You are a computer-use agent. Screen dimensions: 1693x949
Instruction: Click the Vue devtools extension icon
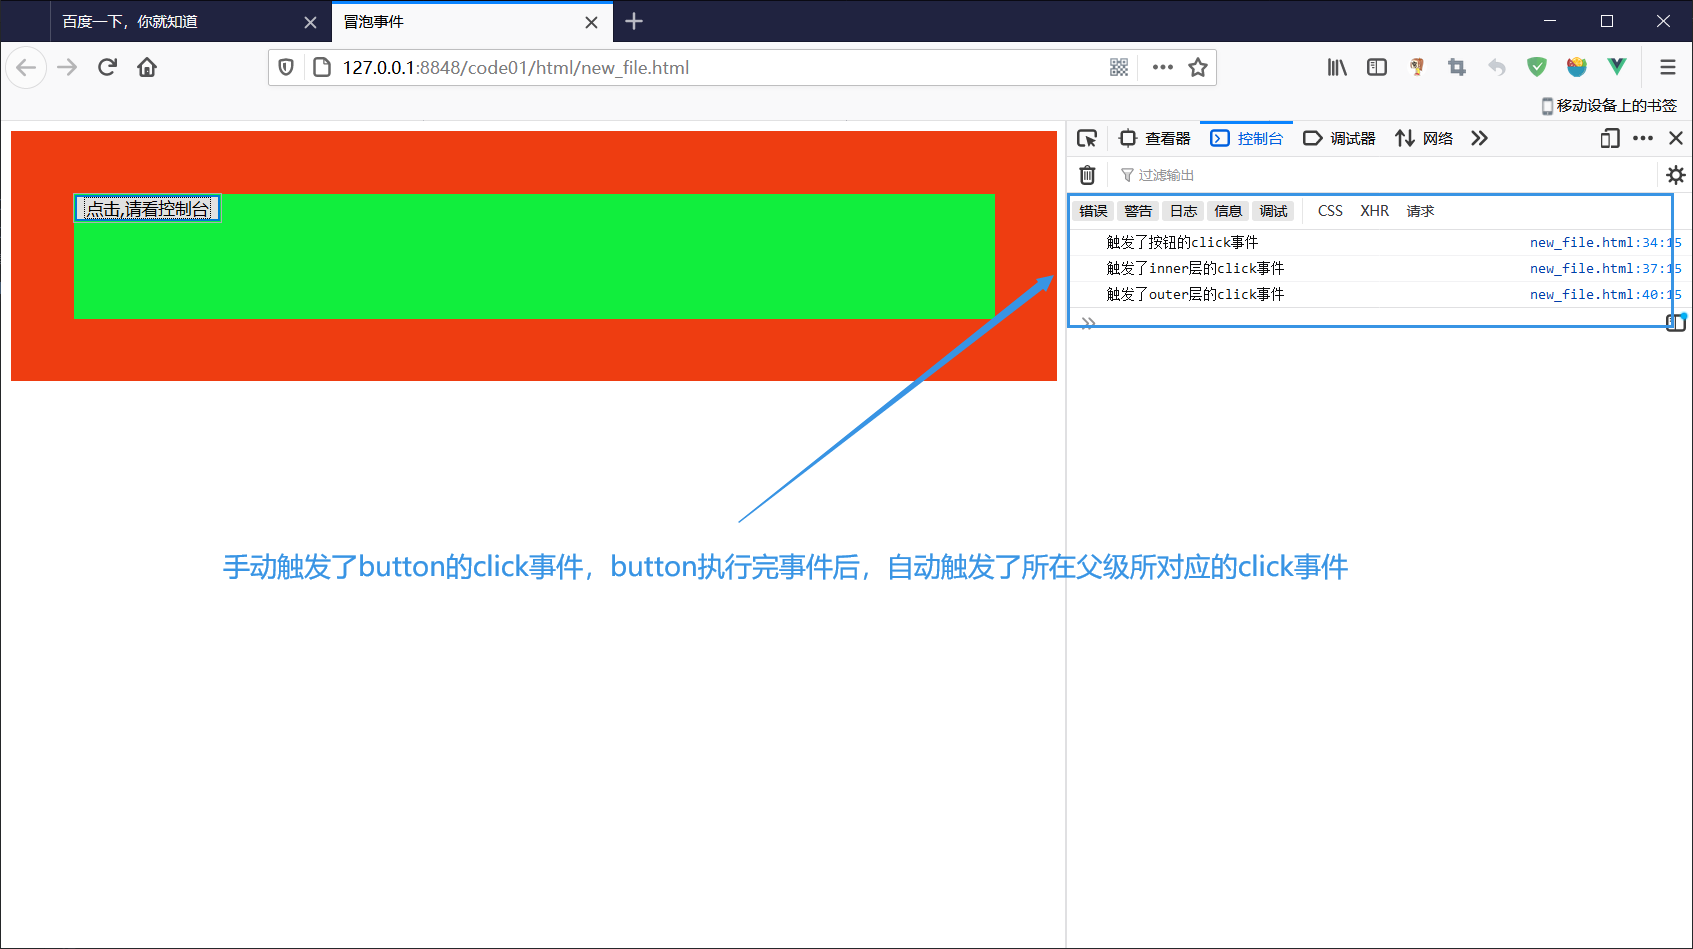pos(1616,67)
